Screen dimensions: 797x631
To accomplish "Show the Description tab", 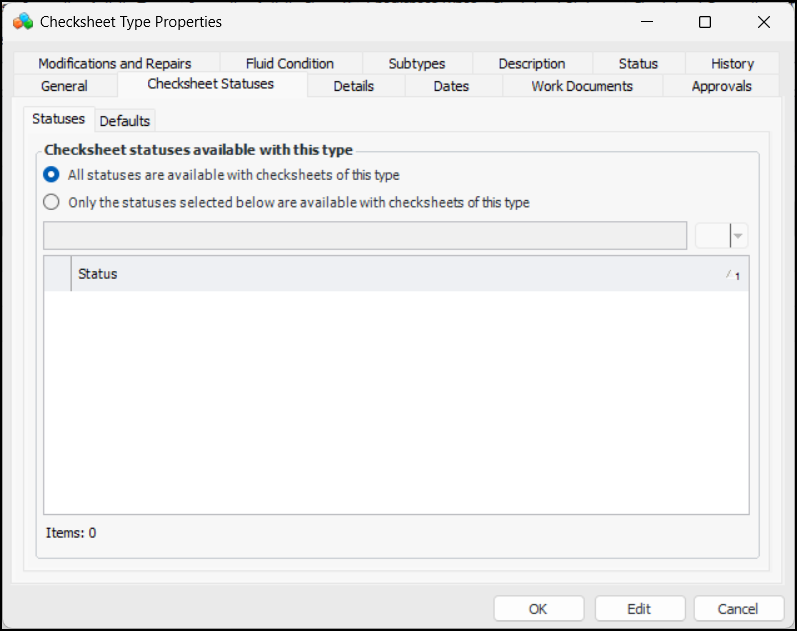I will point(532,63).
